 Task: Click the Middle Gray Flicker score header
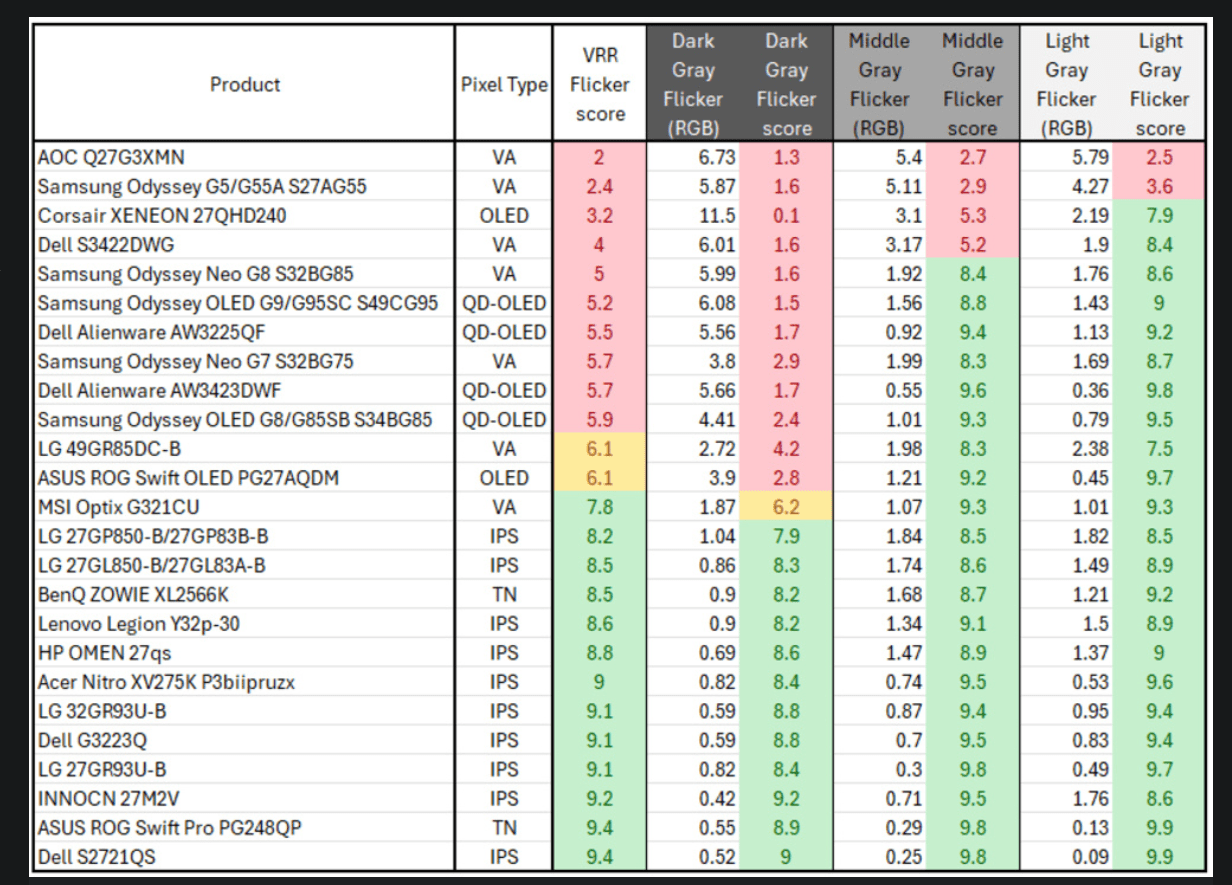972,85
